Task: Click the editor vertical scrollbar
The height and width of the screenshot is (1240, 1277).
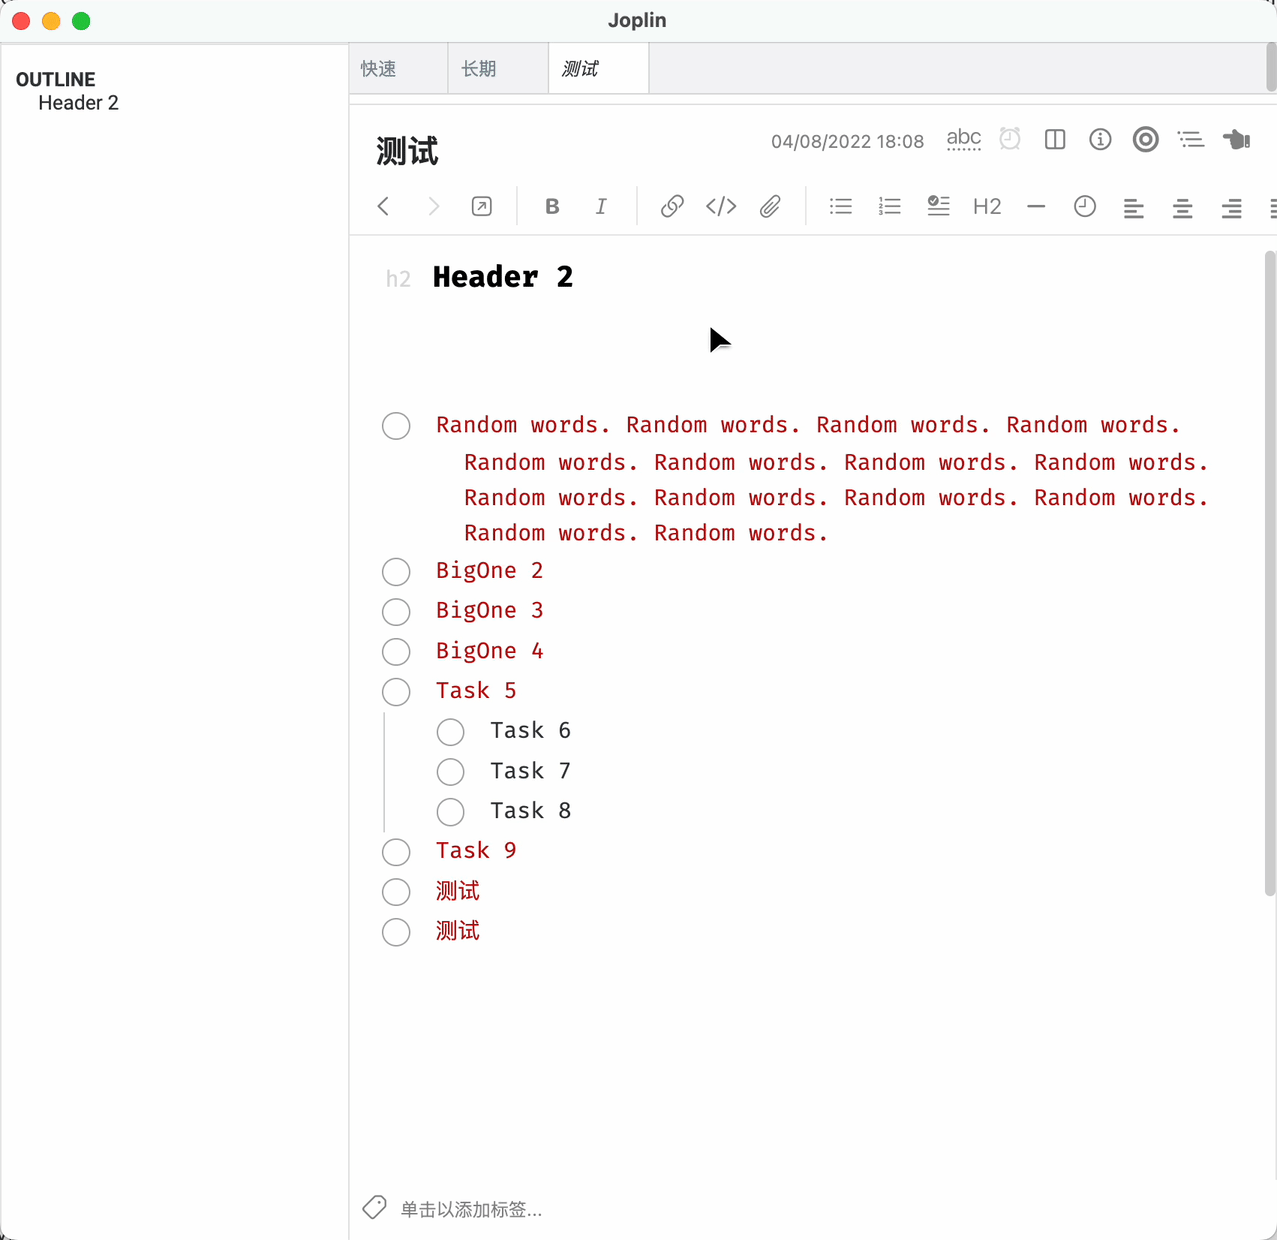Action: (x=1270, y=573)
